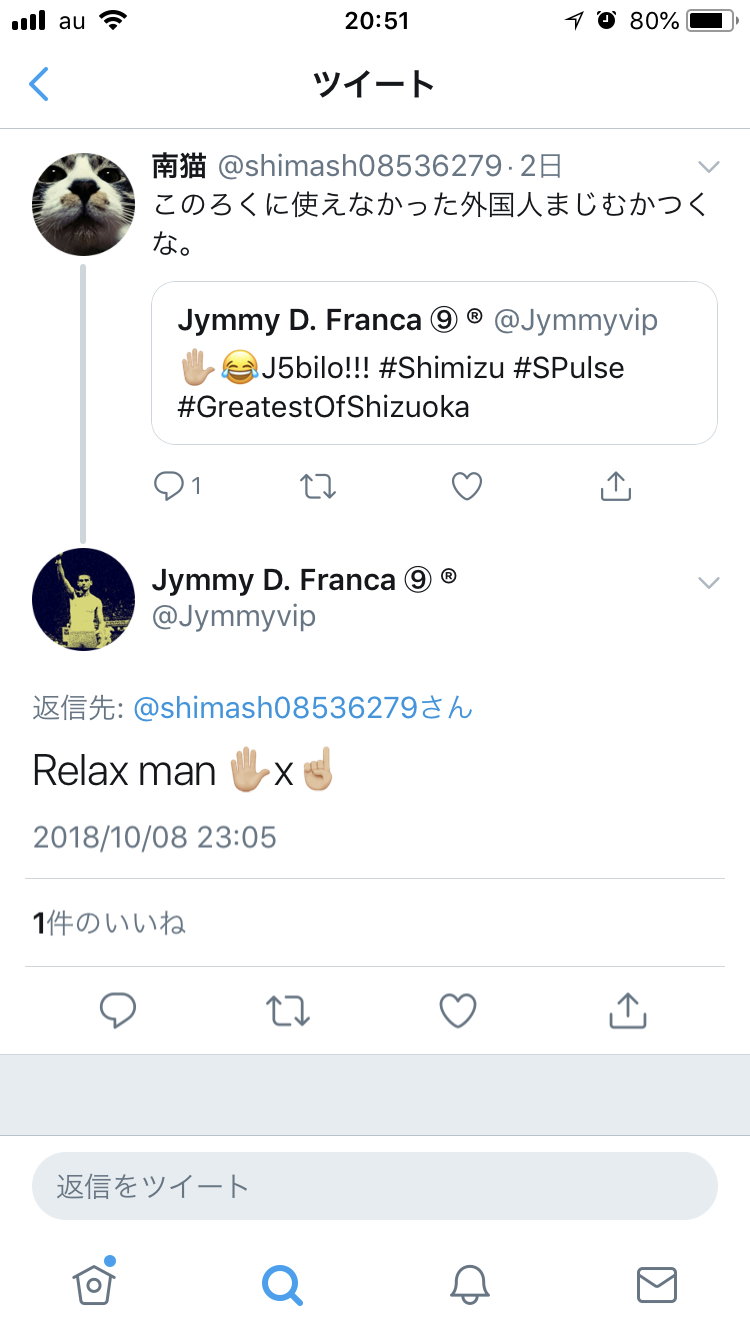
Task: Open chevron menu on Jymmy's reply
Action: click(708, 583)
